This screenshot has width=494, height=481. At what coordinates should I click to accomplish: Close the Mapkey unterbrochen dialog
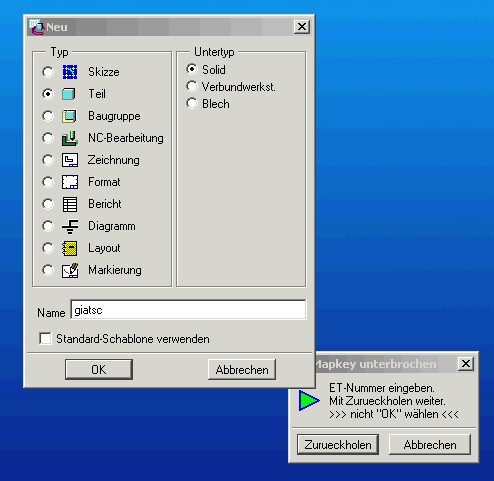click(466, 364)
